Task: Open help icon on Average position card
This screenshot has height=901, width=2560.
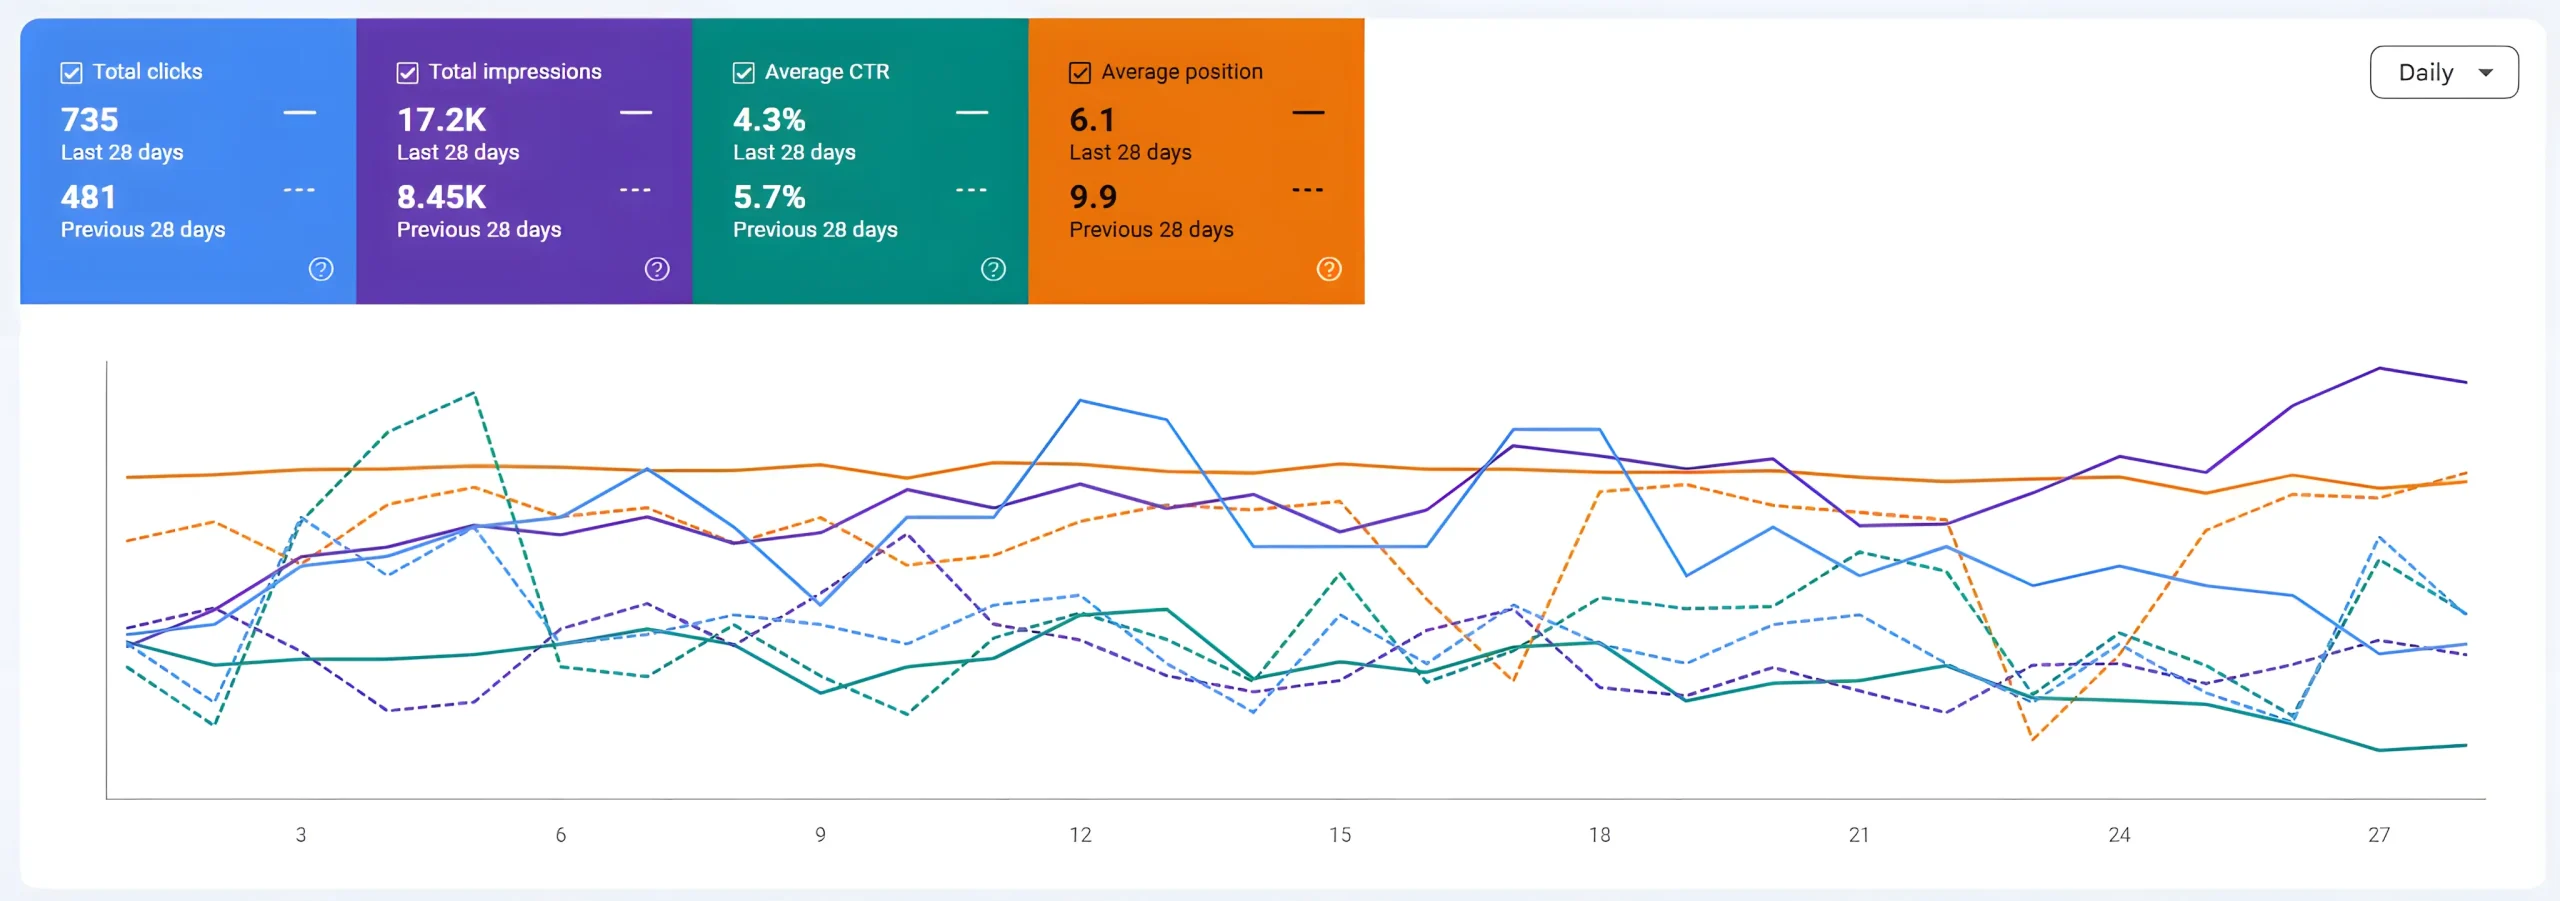Action: click(x=1329, y=269)
